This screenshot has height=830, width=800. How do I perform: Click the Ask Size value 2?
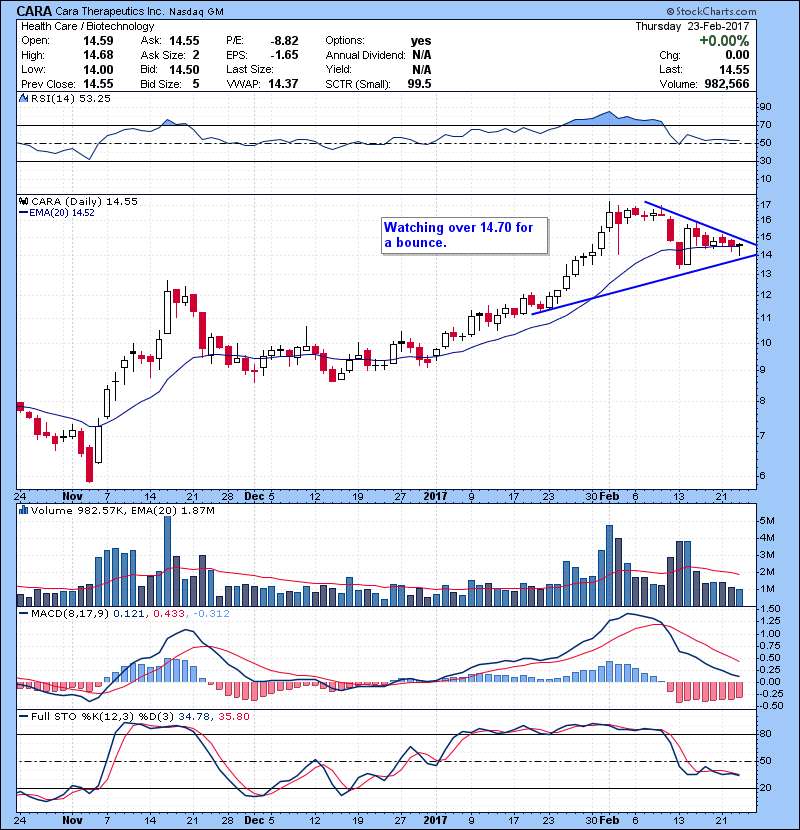click(x=196, y=55)
